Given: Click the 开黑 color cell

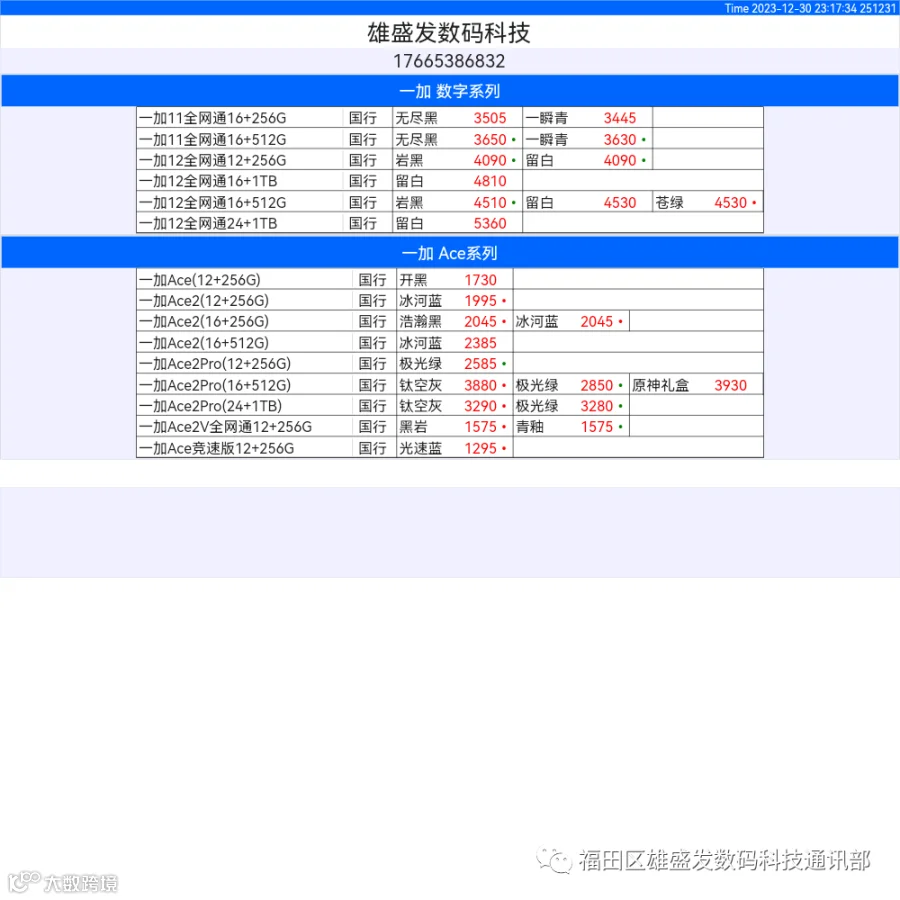Looking at the screenshot, I should pos(413,280).
